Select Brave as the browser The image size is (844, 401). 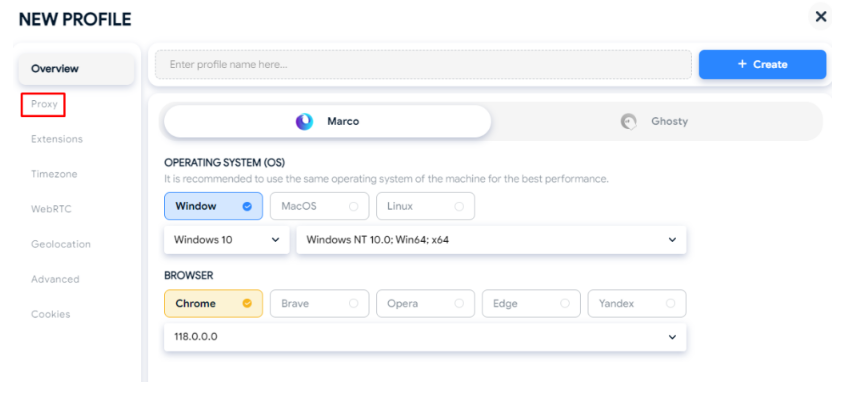click(x=318, y=303)
